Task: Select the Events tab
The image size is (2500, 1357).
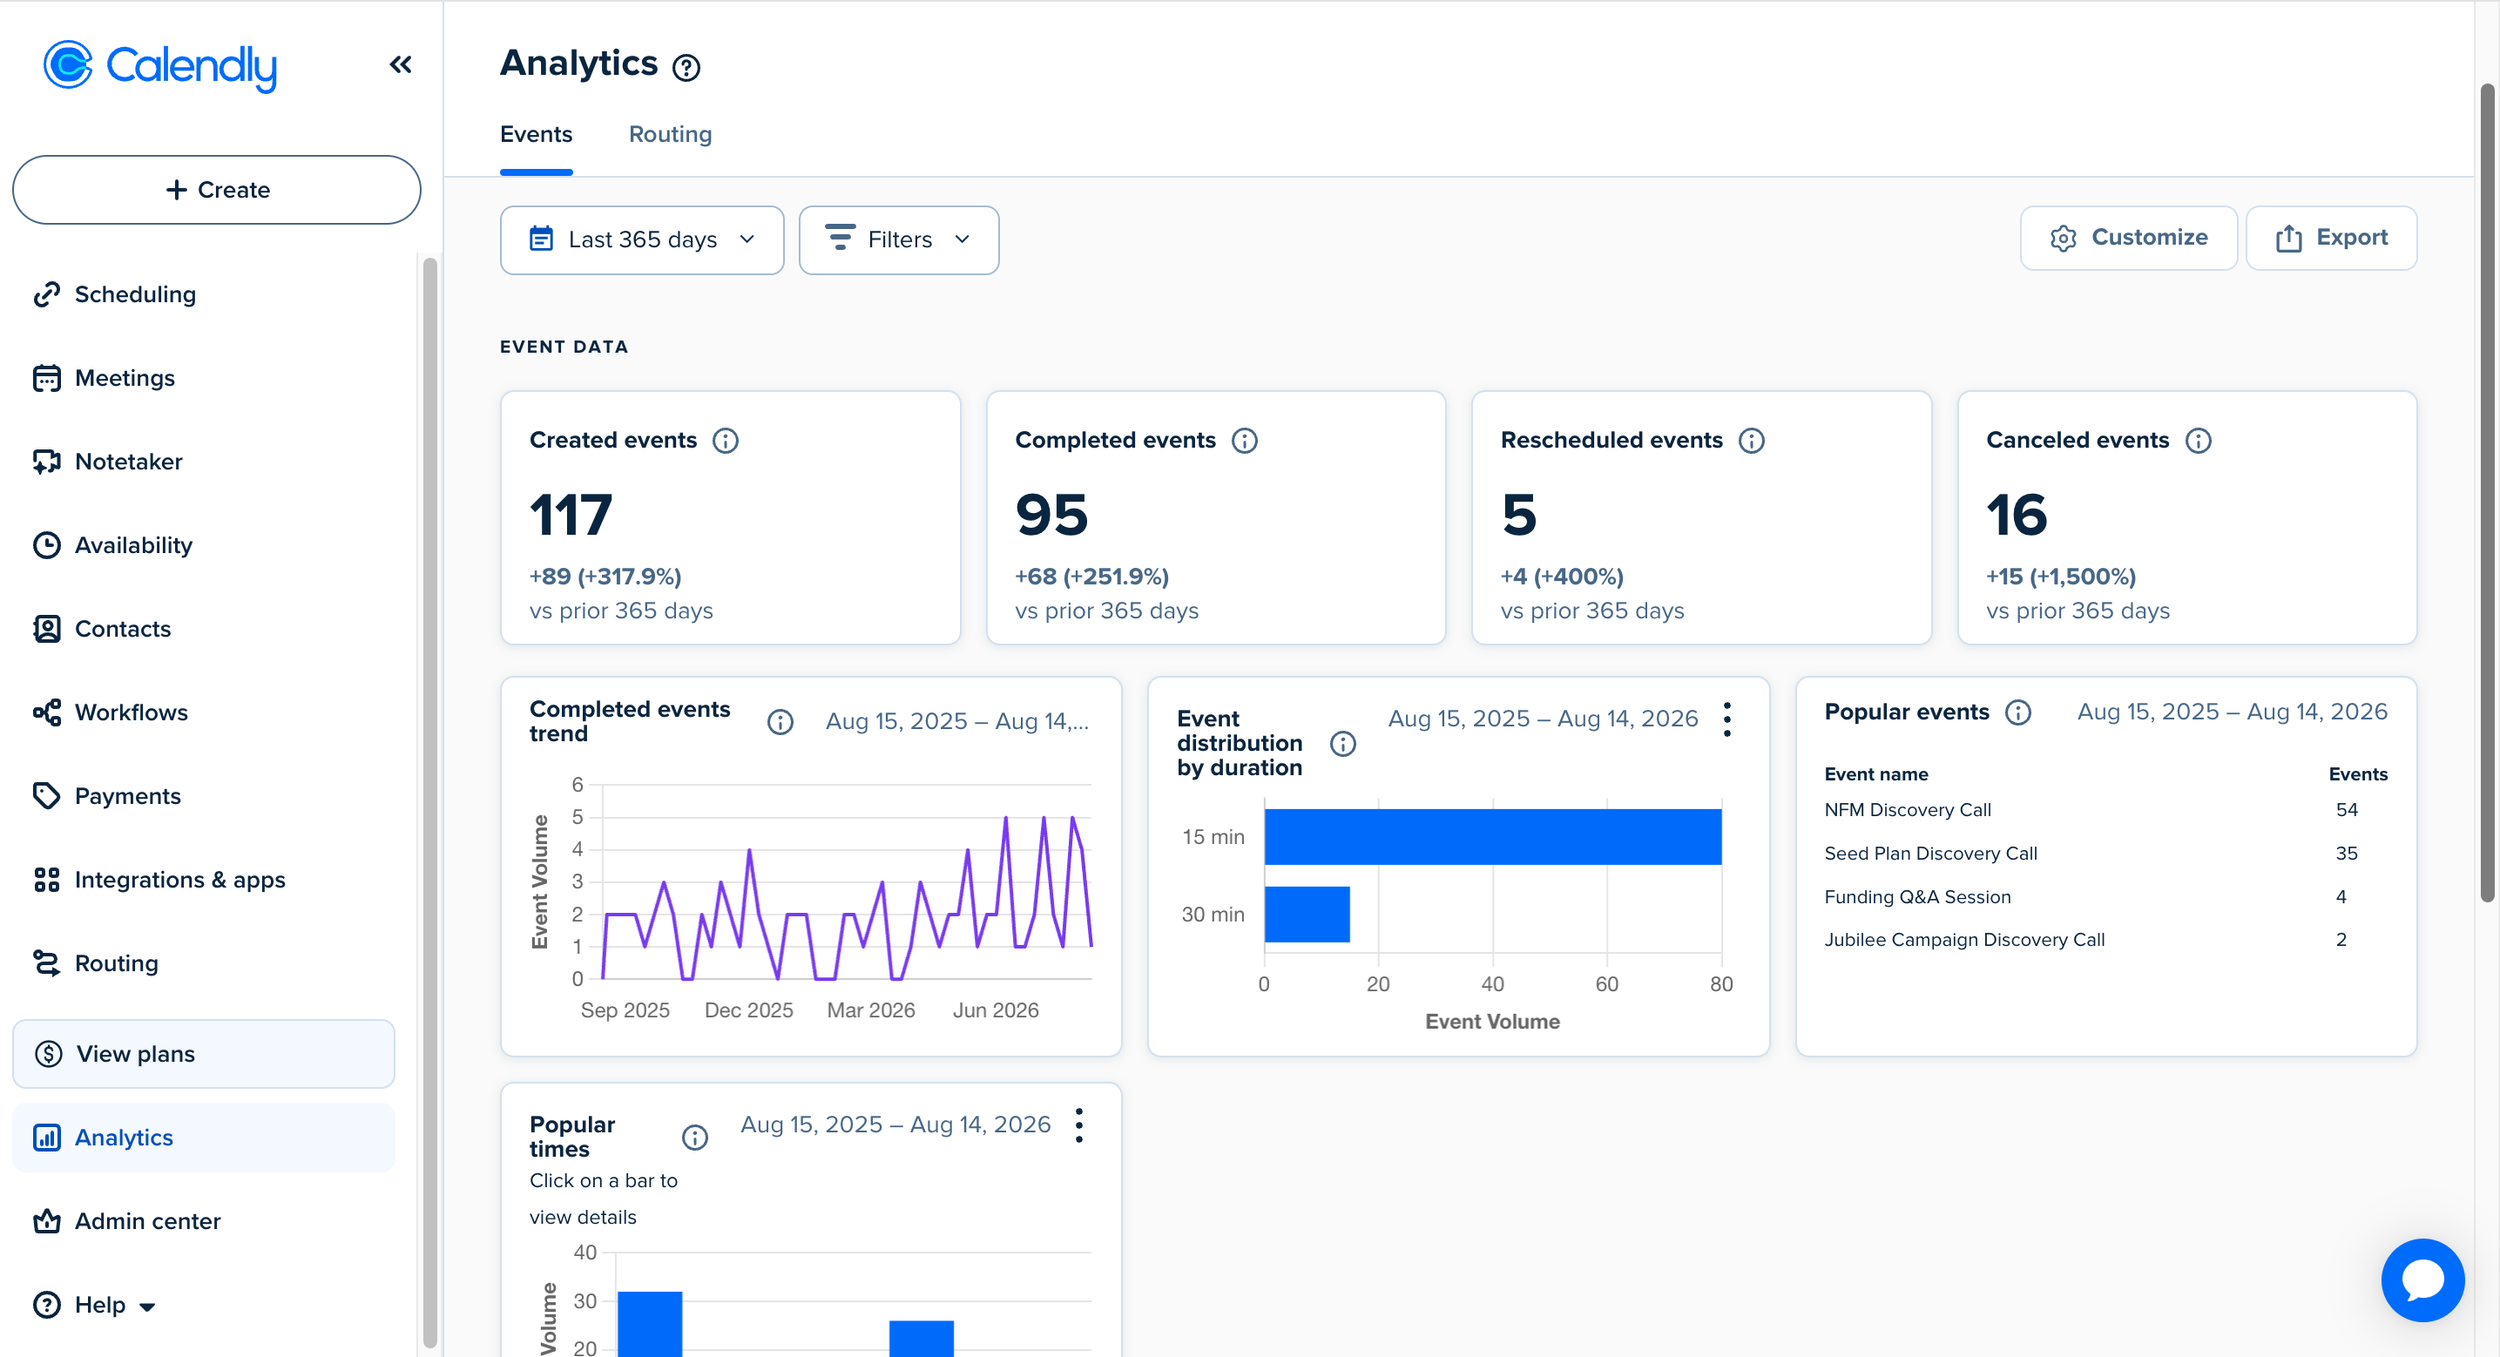Action: 536,134
